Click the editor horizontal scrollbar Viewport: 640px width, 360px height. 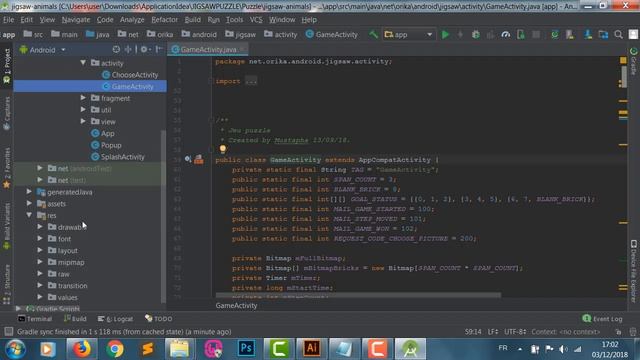pyautogui.click(x=358, y=295)
